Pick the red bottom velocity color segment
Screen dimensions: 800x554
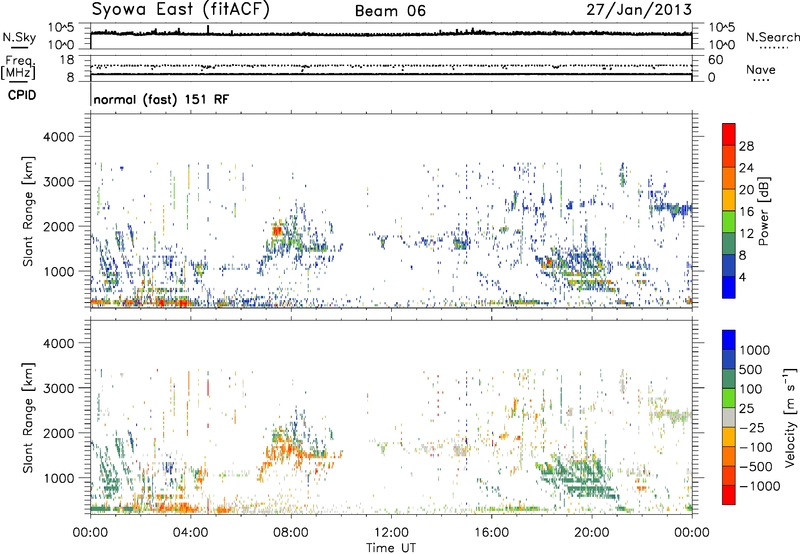click(x=729, y=495)
